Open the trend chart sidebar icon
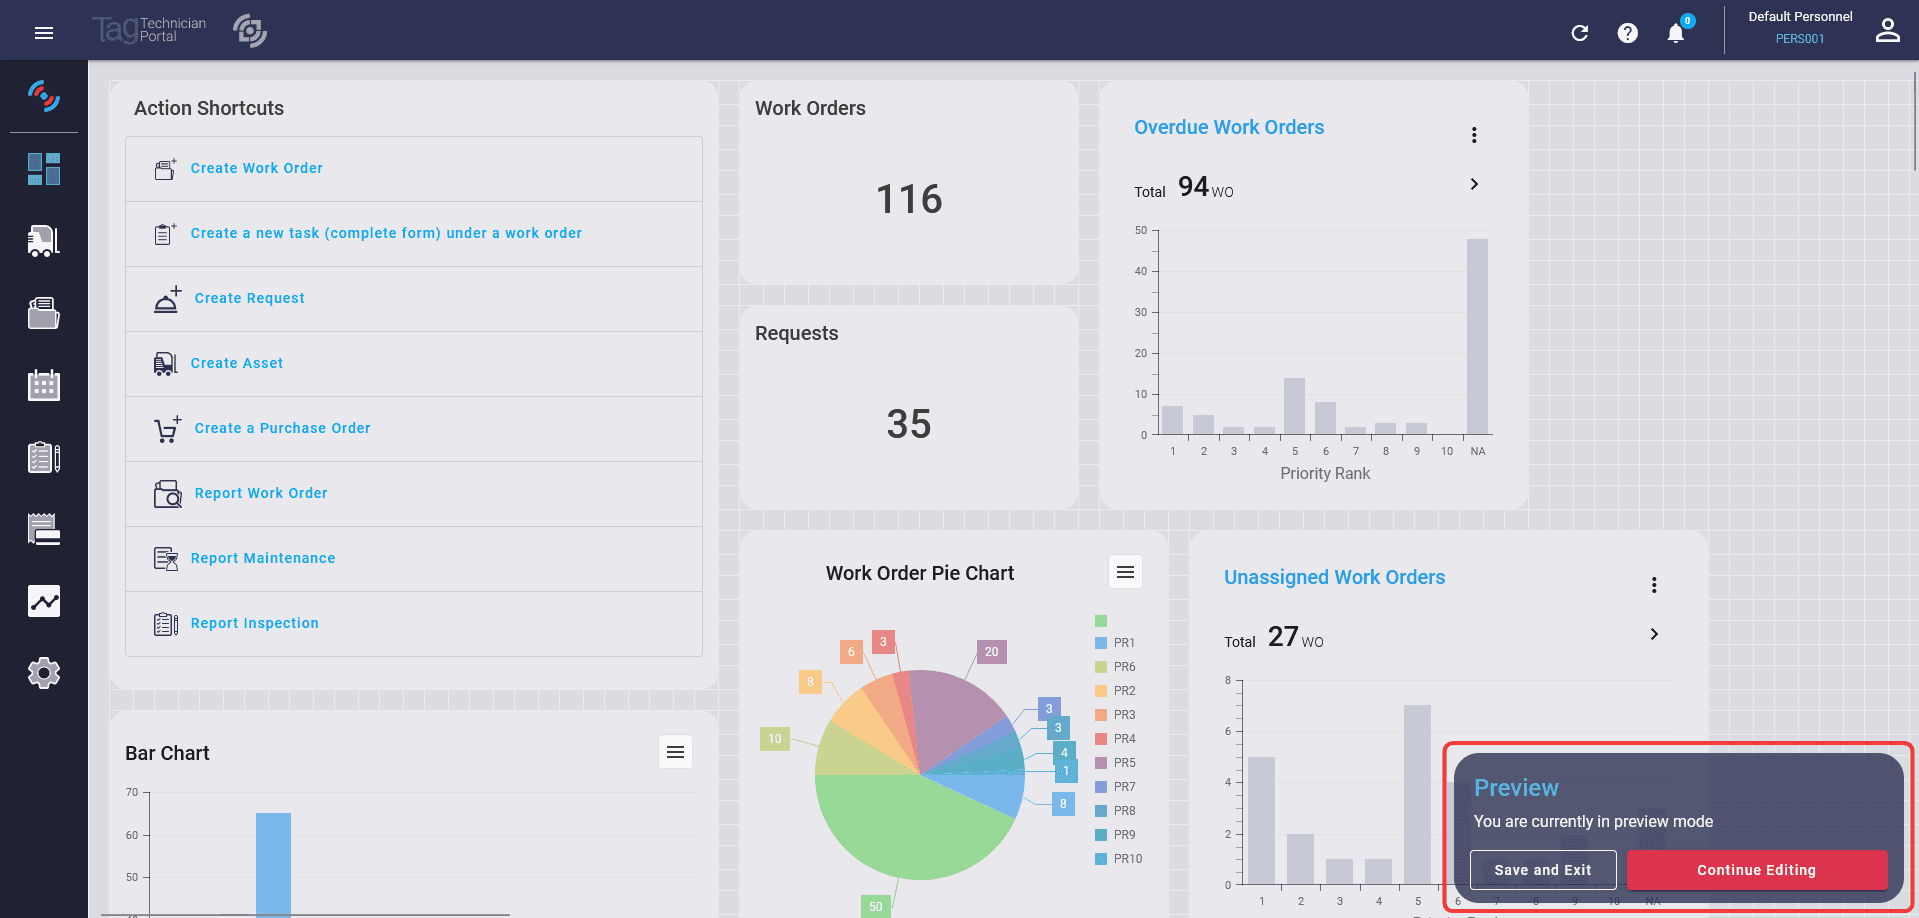Screen dimensions: 1919x918 tap(44, 601)
